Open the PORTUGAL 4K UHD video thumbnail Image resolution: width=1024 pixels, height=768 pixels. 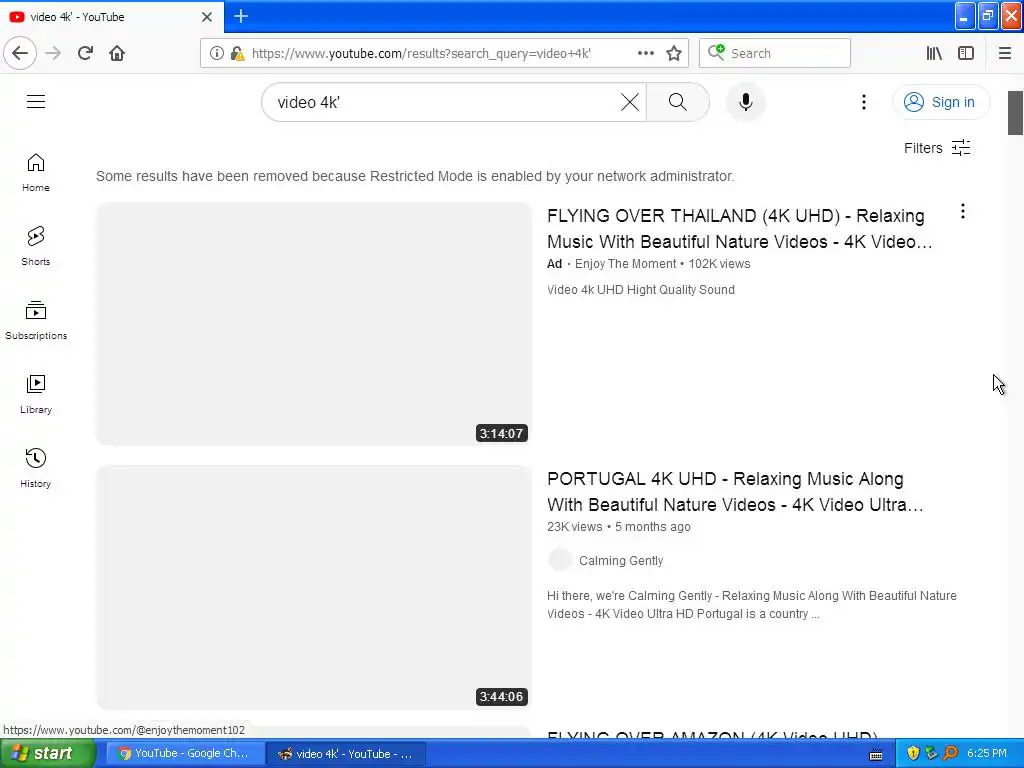[314, 588]
